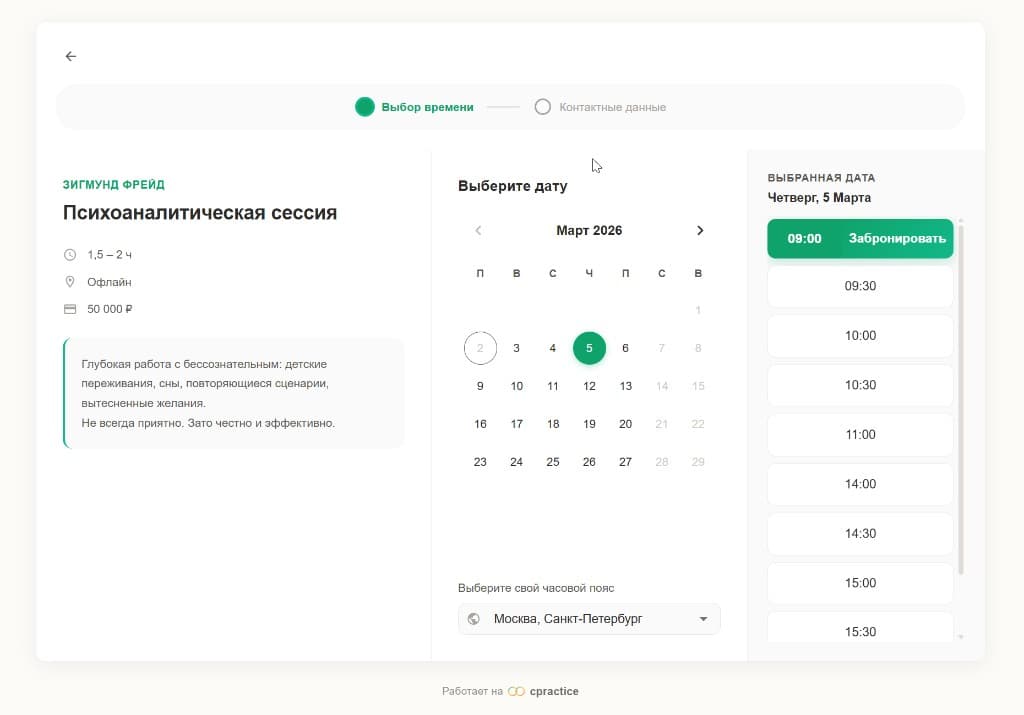This screenshot has height=715, width=1024.
Task: Select March 12 on the calendar
Action: [x=589, y=385]
